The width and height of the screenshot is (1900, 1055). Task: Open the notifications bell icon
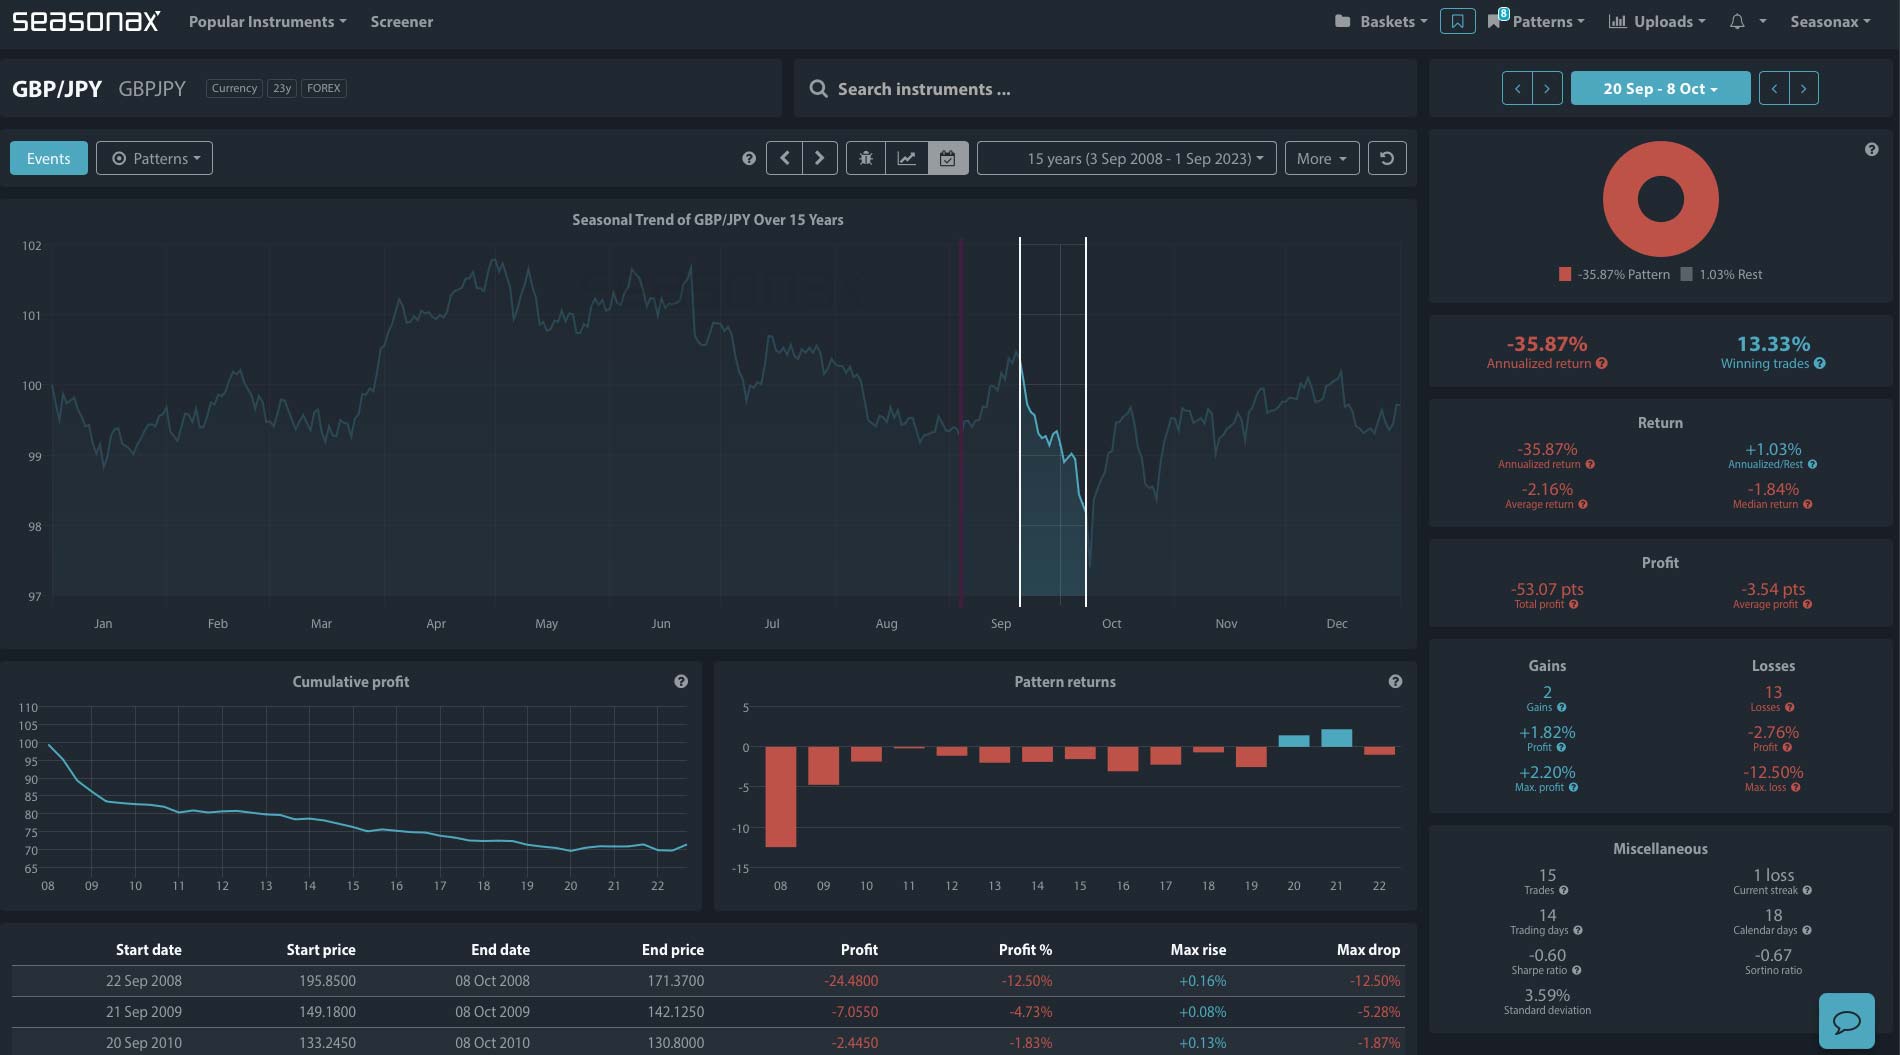1737,21
